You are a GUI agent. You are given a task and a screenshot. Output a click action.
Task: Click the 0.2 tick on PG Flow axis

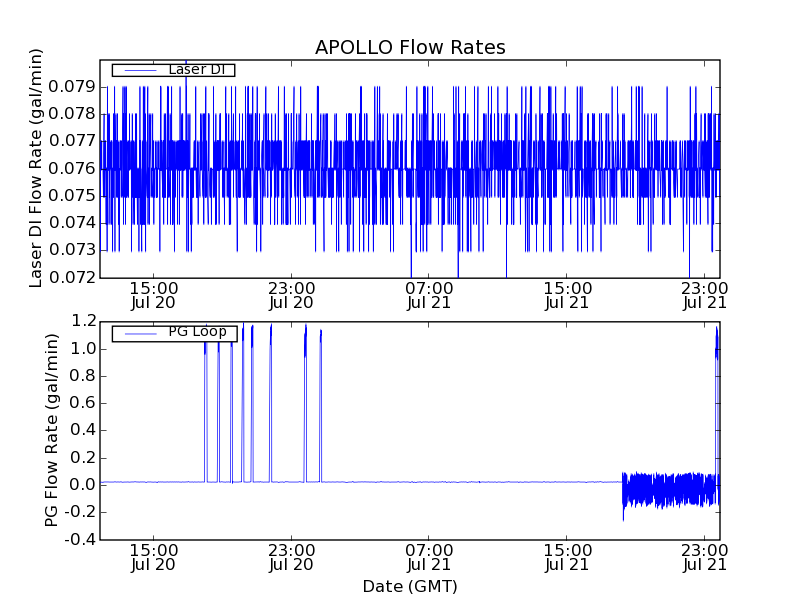pyautogui.click(x=83, y=458)
